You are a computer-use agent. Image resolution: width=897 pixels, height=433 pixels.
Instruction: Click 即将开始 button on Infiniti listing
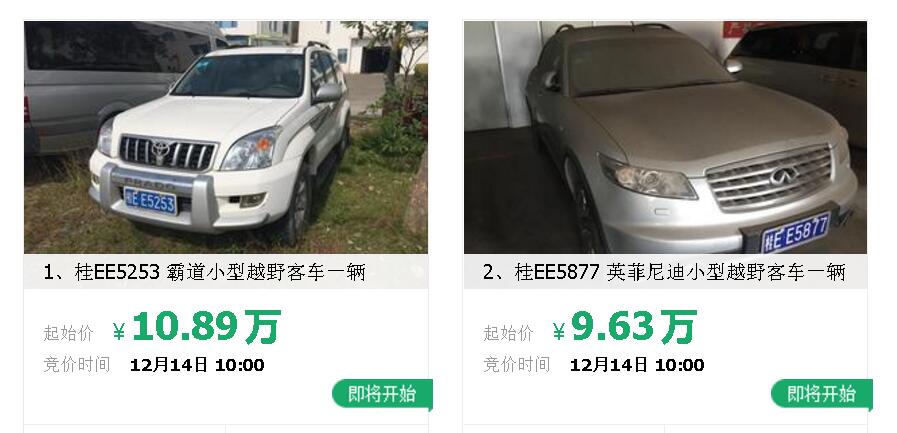click(x=821, y=394)
